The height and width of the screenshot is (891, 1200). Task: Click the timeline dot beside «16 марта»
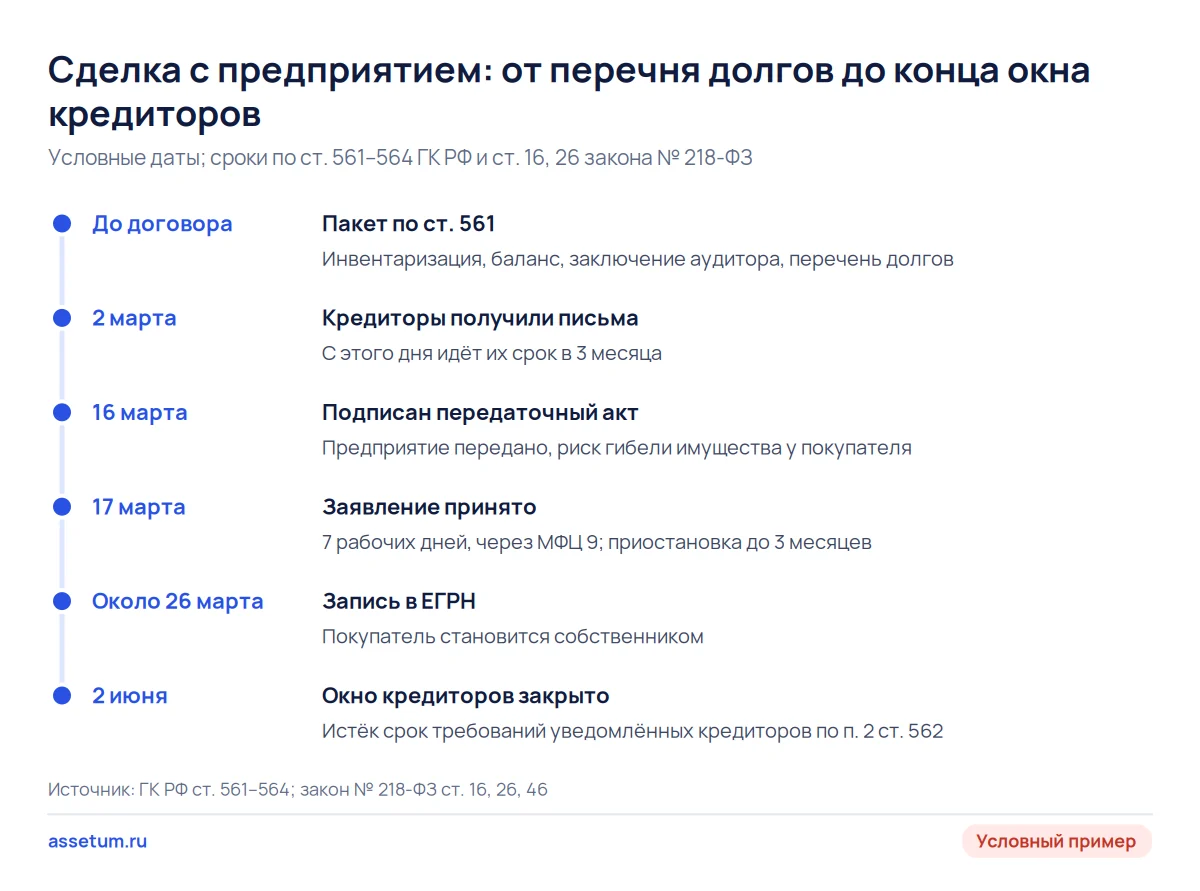point(62,412)
